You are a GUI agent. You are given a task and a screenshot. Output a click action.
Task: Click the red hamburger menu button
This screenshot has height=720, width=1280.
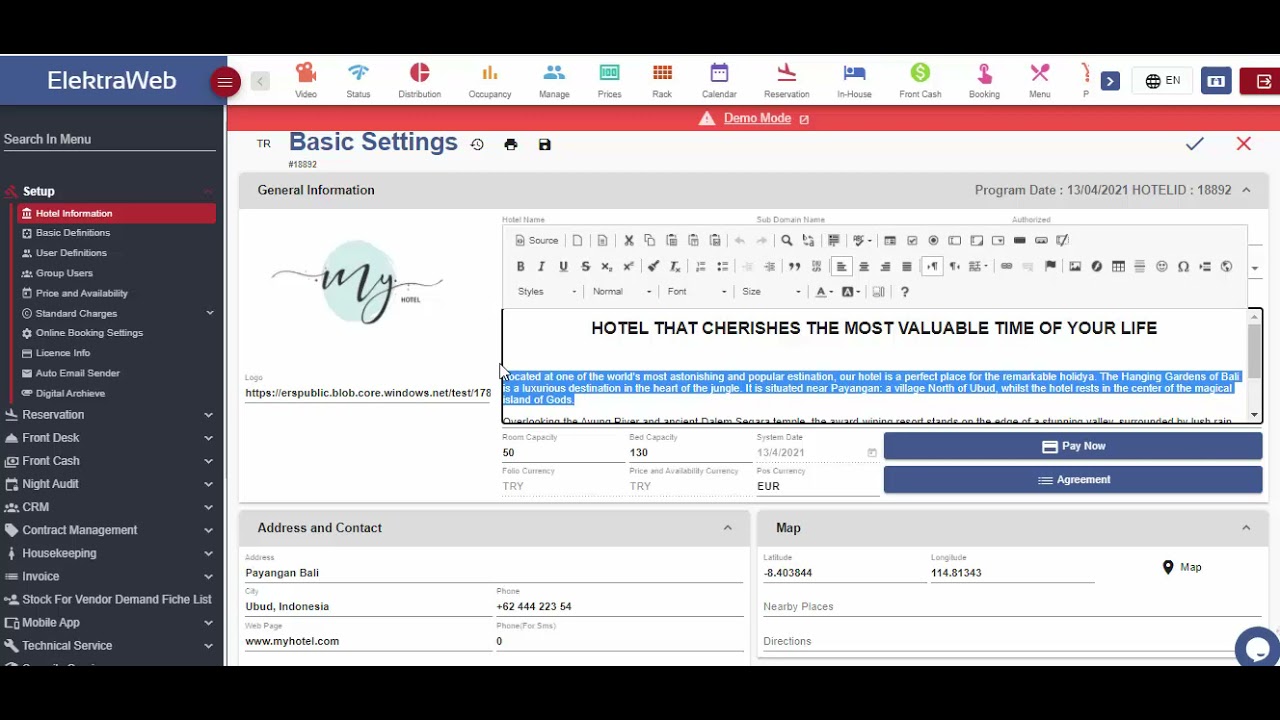[225, 82]
